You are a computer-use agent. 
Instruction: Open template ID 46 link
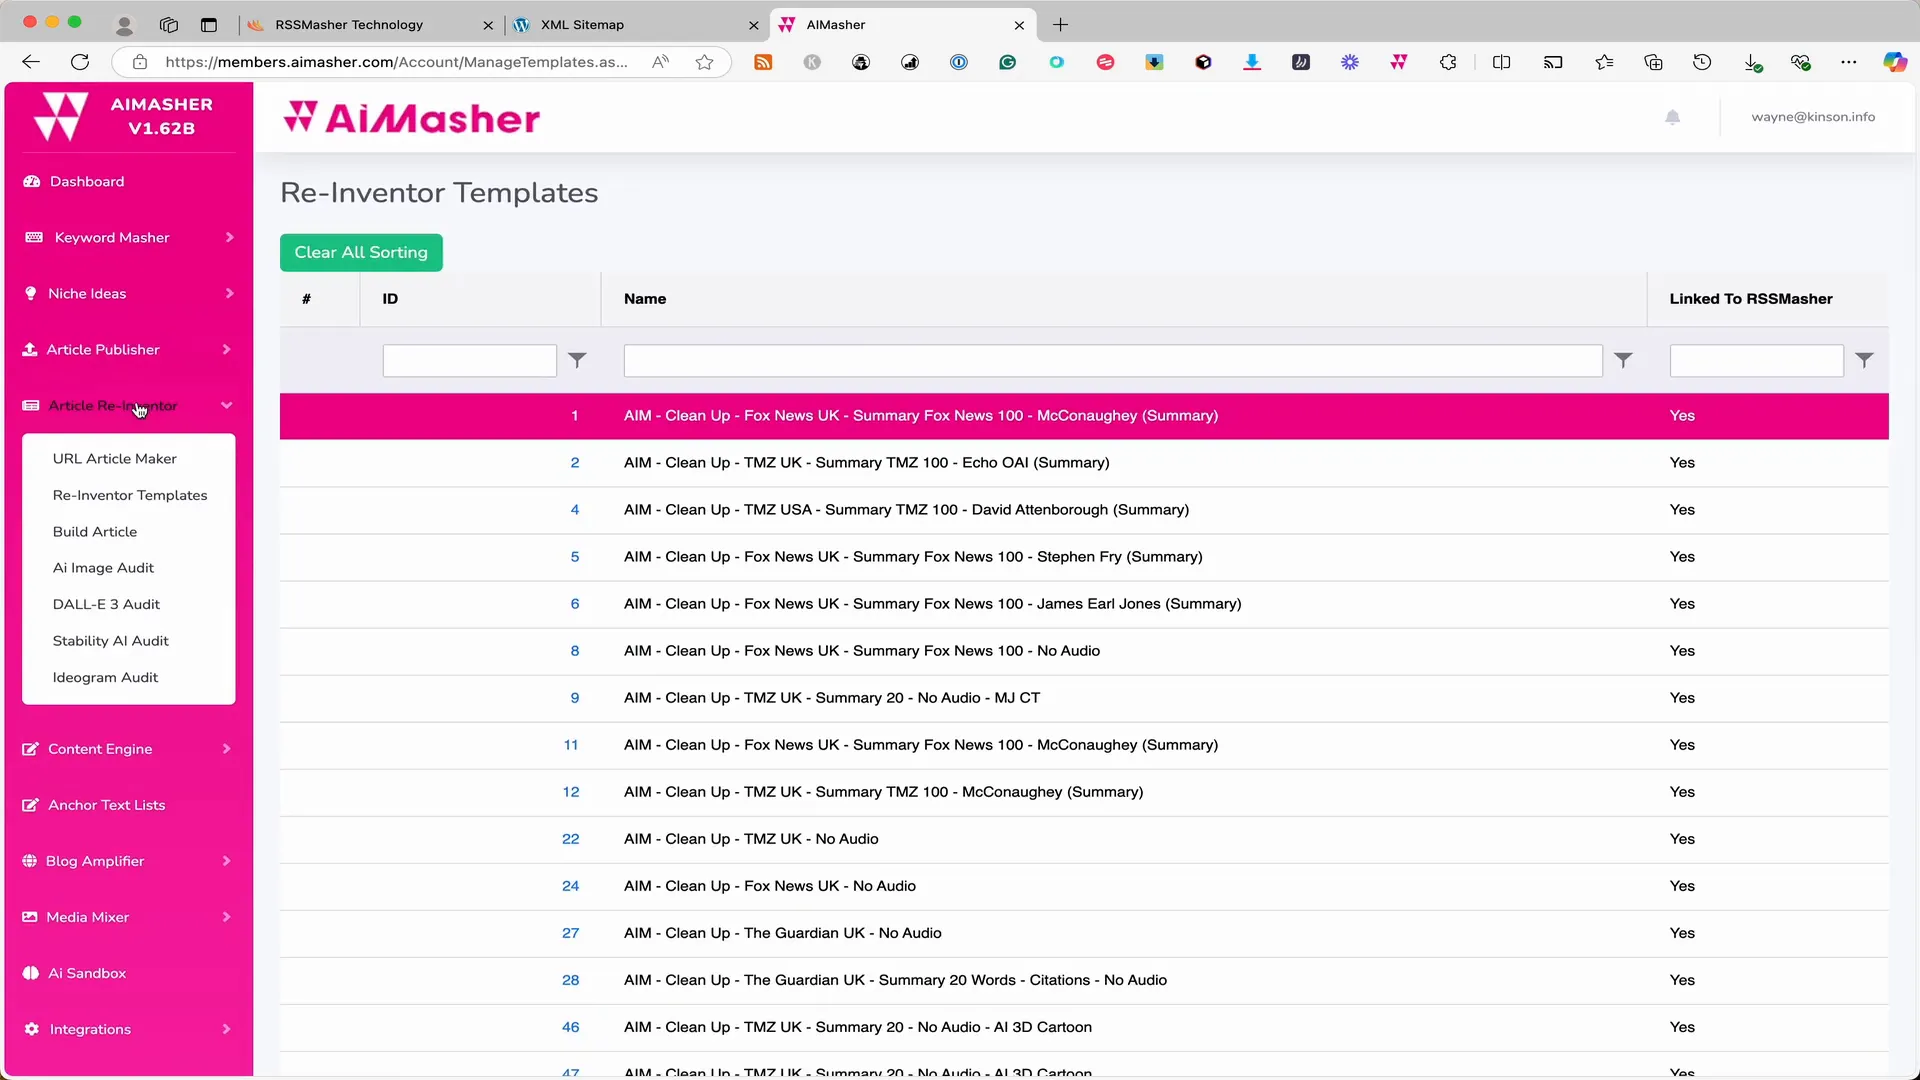point(570,1027)
